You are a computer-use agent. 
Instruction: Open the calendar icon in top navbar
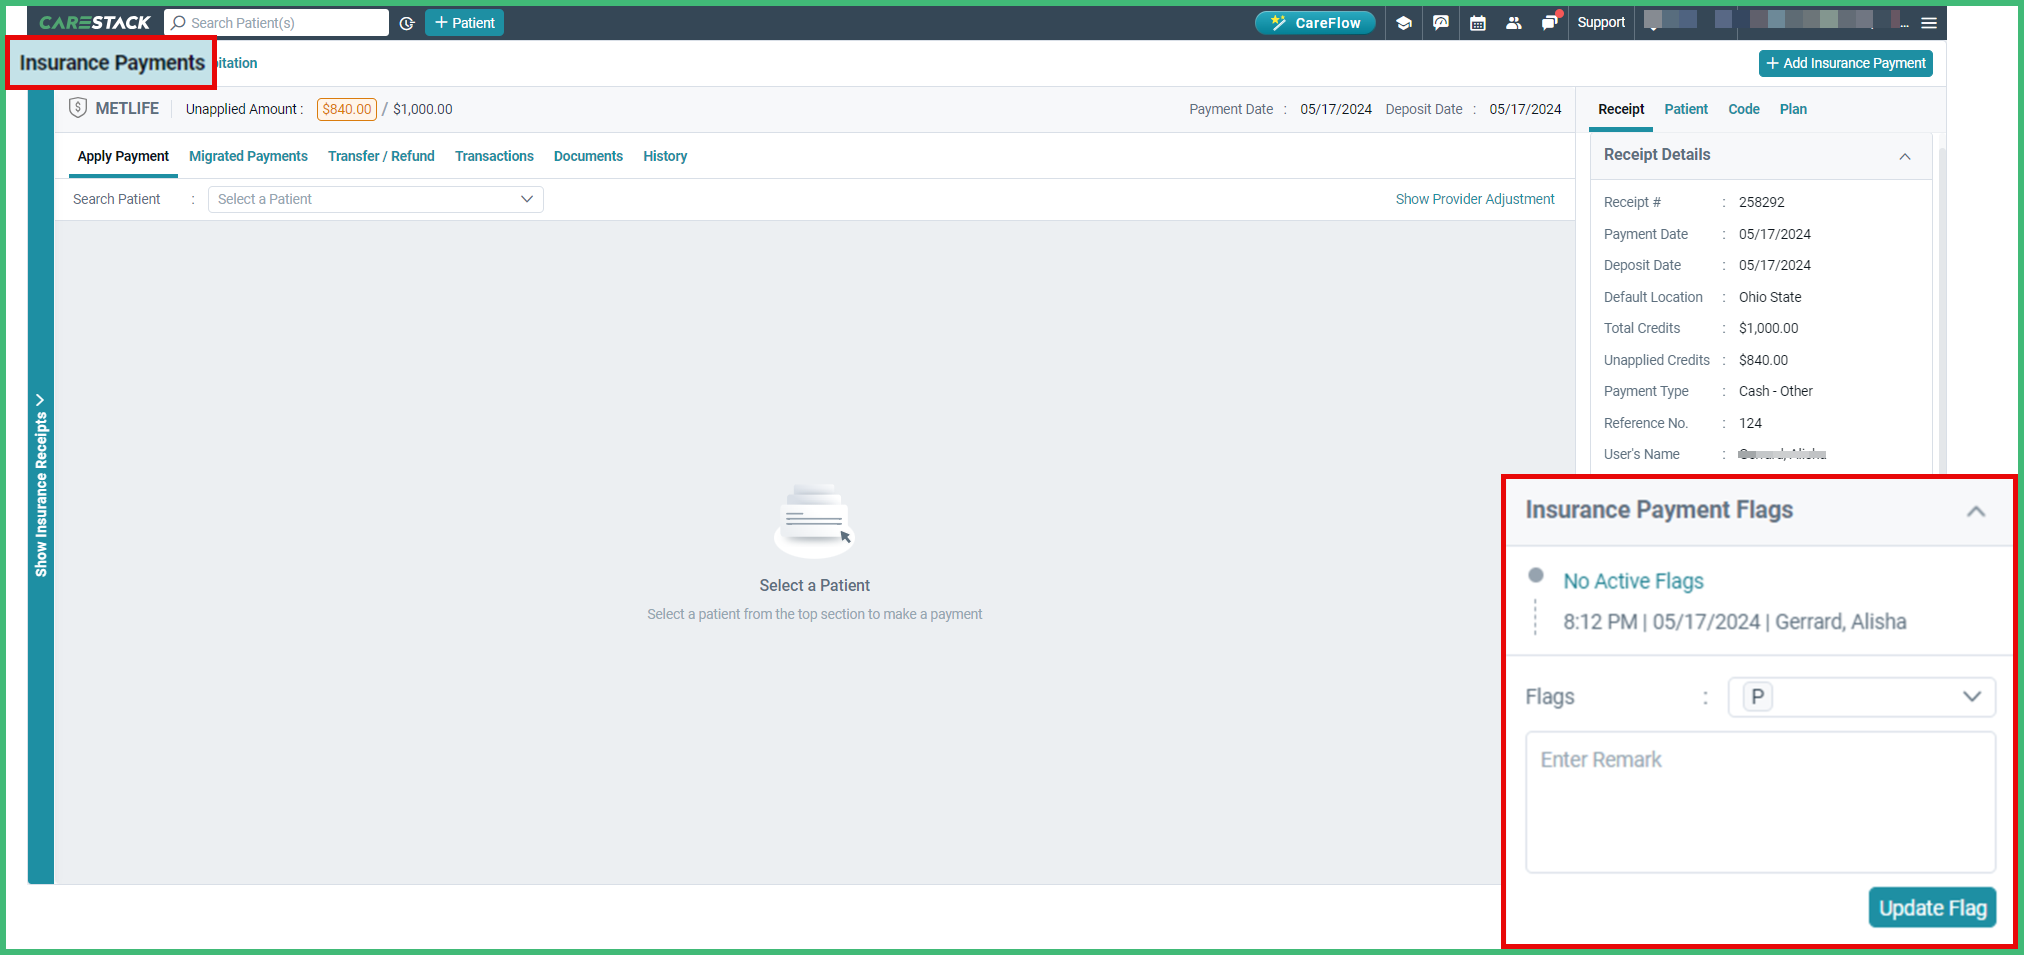coord(1478,22)
